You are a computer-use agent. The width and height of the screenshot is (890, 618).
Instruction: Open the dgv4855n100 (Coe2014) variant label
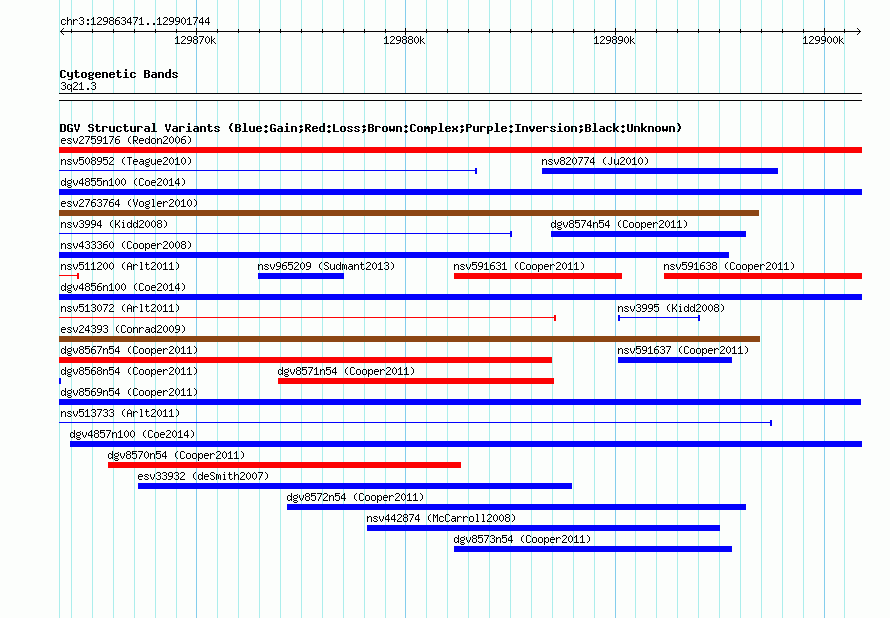click(123, 182)
